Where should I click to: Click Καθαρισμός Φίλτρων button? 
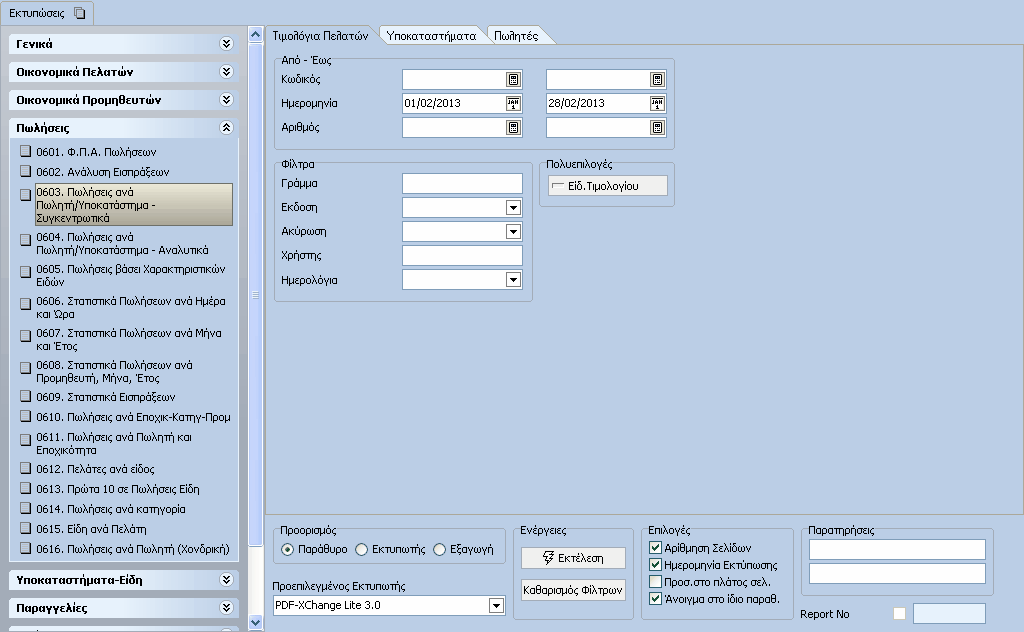(573, 590)
